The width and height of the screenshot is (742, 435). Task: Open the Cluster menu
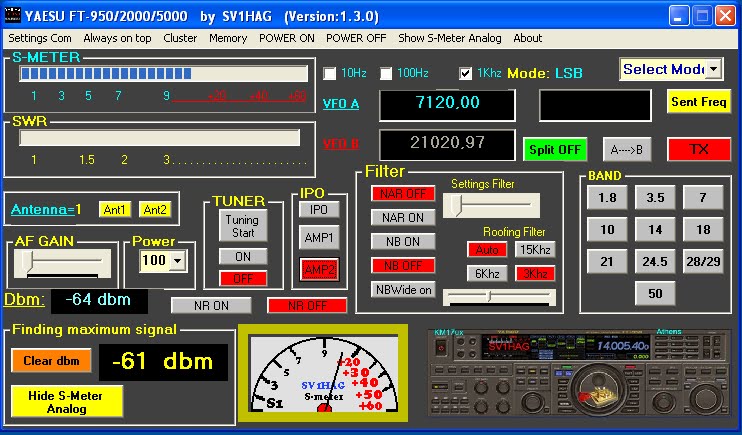180,38
